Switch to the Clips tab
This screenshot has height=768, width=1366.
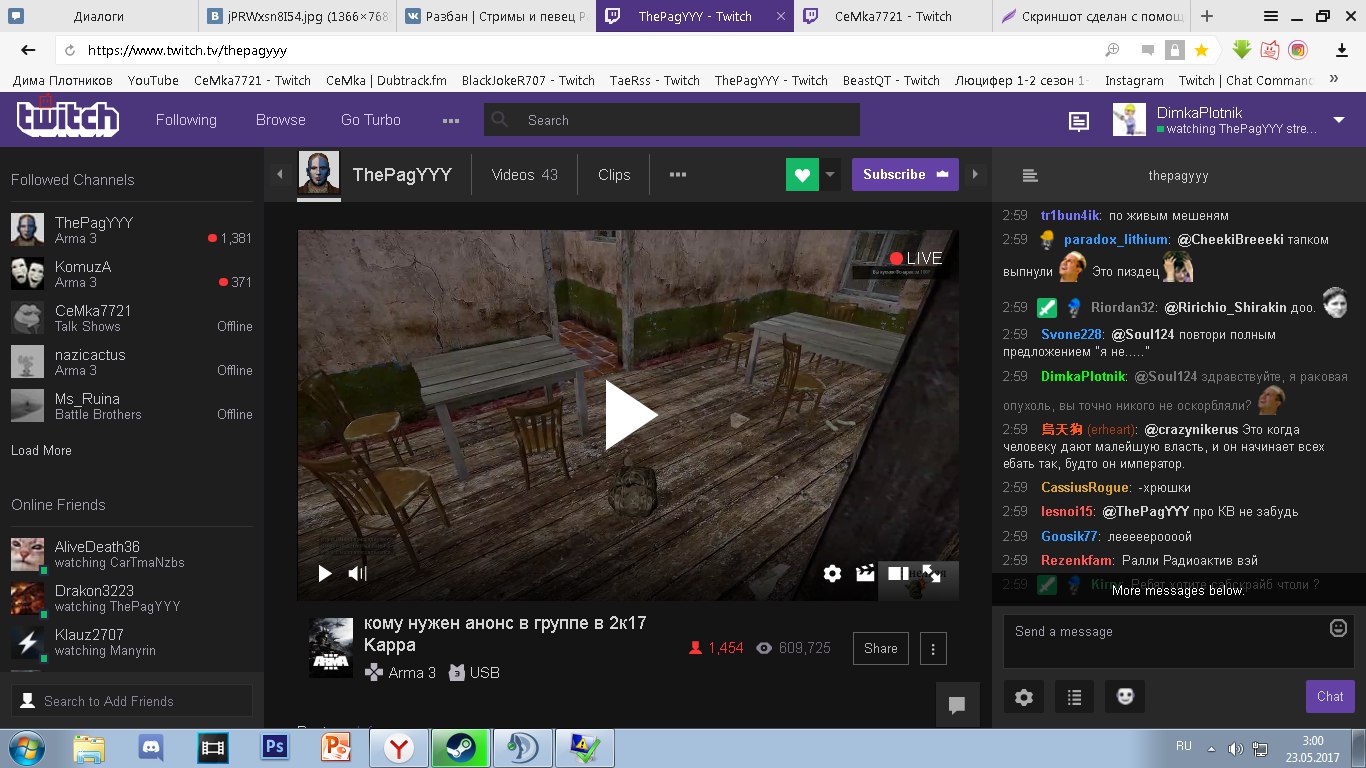614,174
